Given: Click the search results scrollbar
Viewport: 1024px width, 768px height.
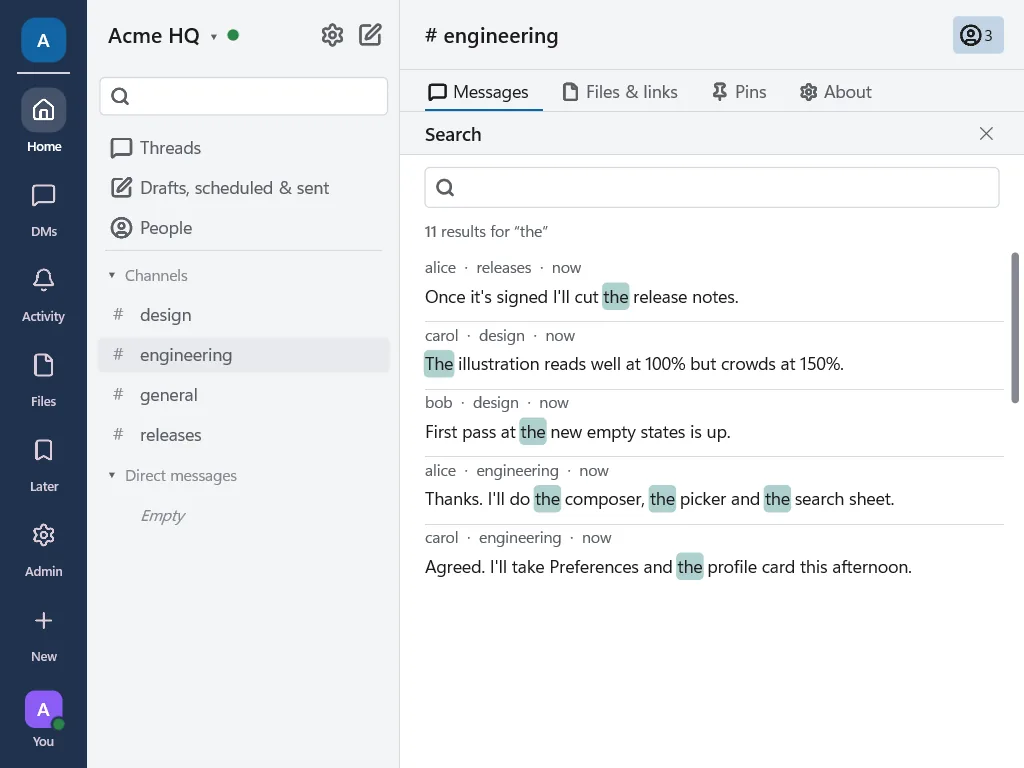Looking at the screenshot, I should coord(1015,328).
